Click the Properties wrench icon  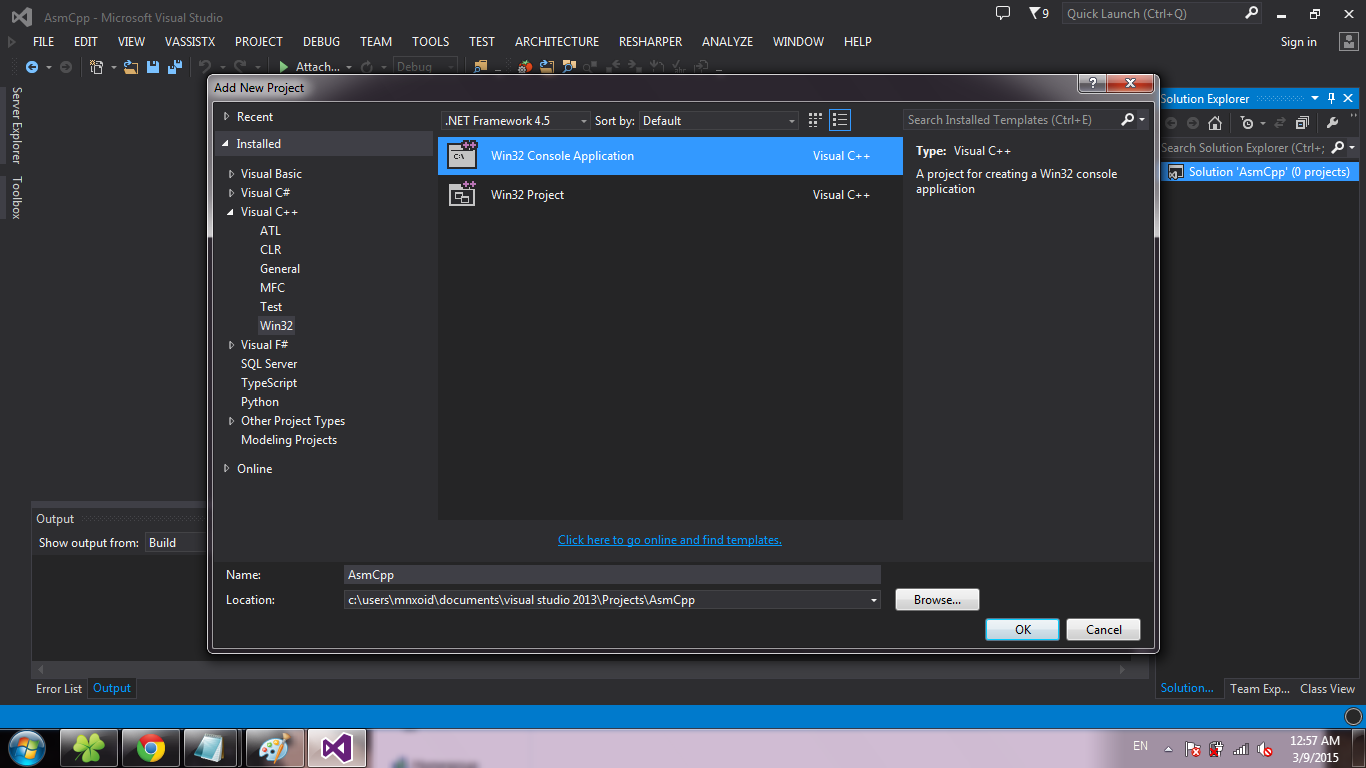coord(1332,123)
